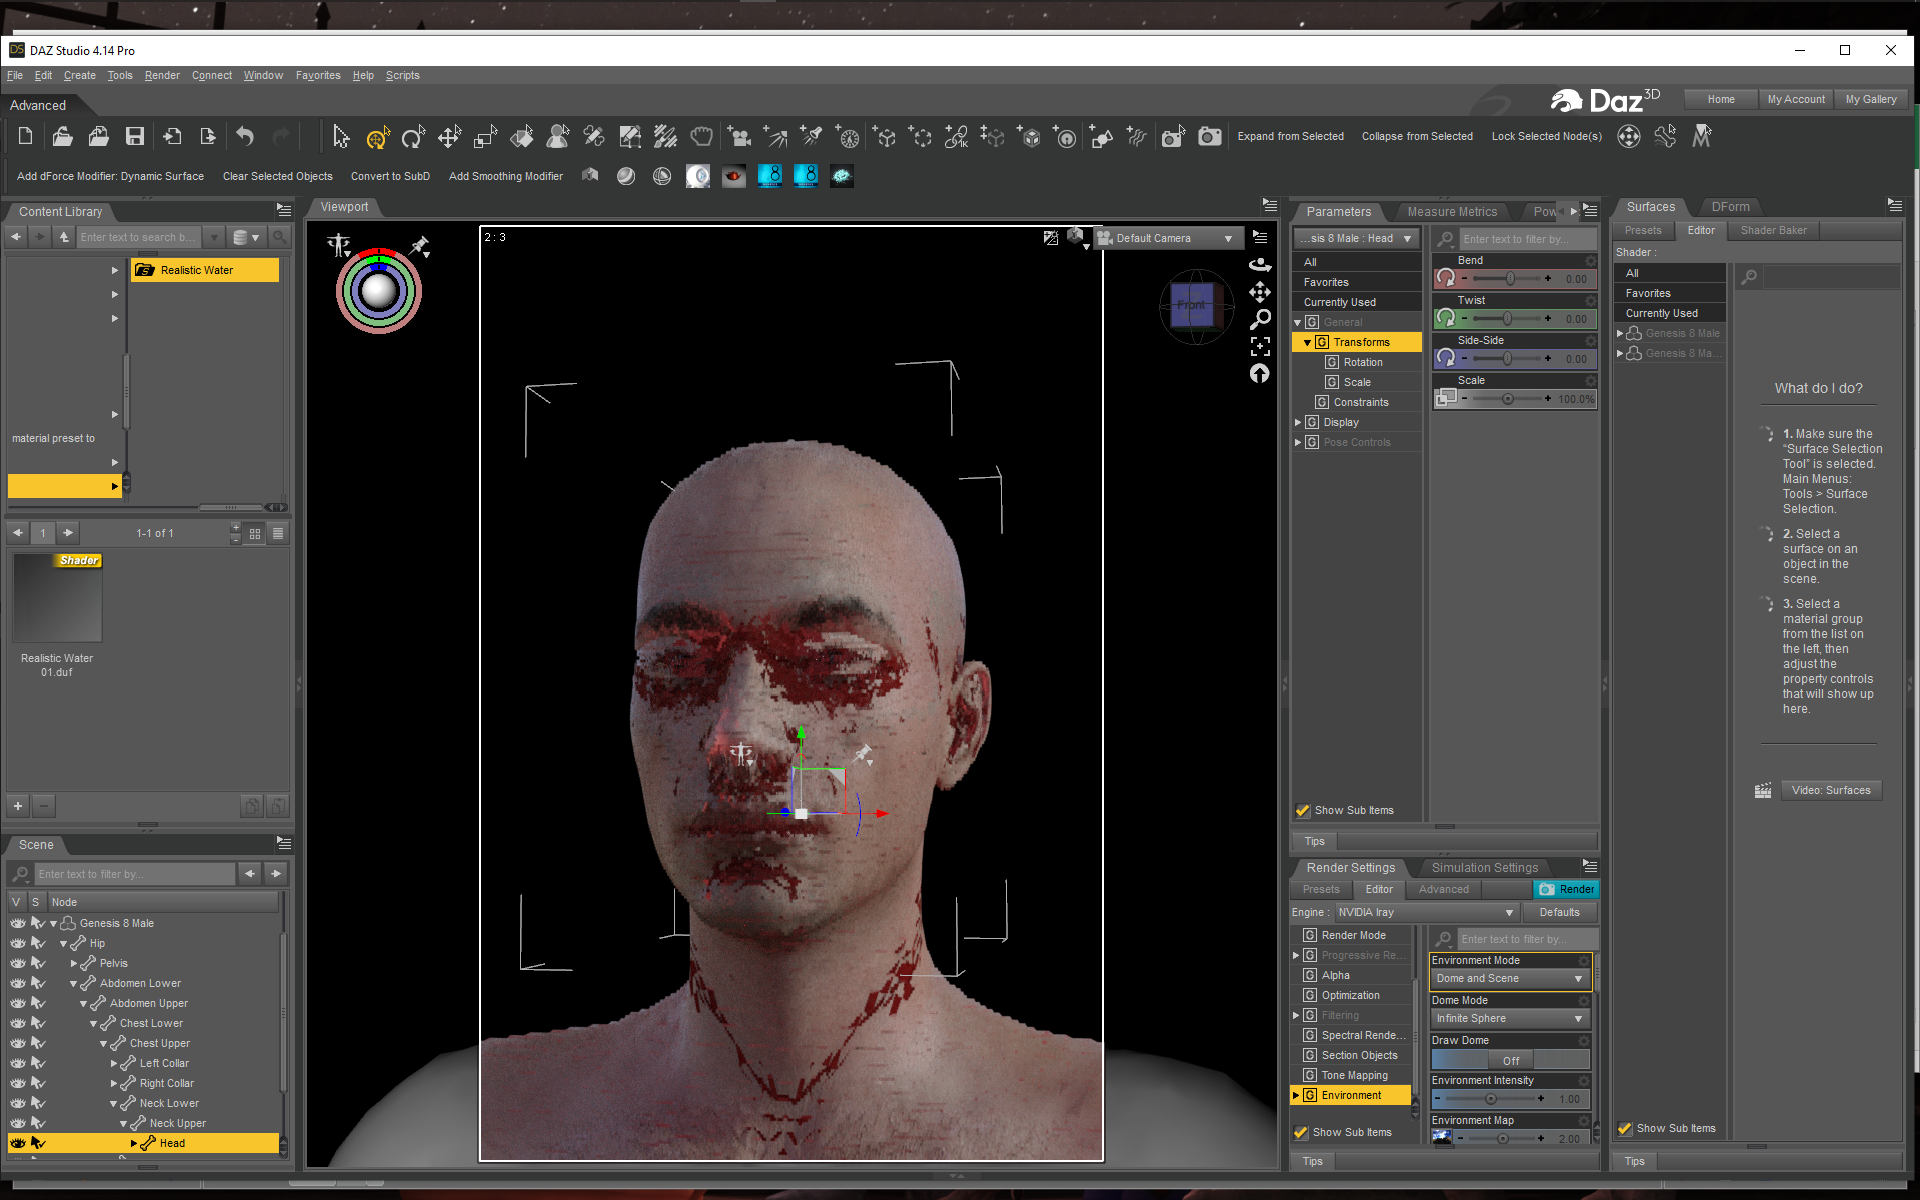Open the Render menu
Screen dimensions: 1920x1200
pos(162,75)
